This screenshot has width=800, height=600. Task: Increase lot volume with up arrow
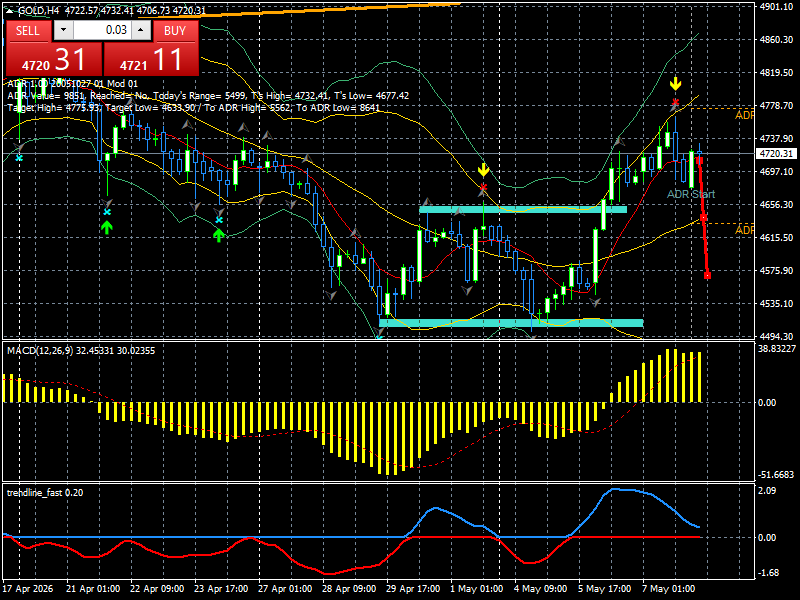pyautogui.click(x=141, y=30)
